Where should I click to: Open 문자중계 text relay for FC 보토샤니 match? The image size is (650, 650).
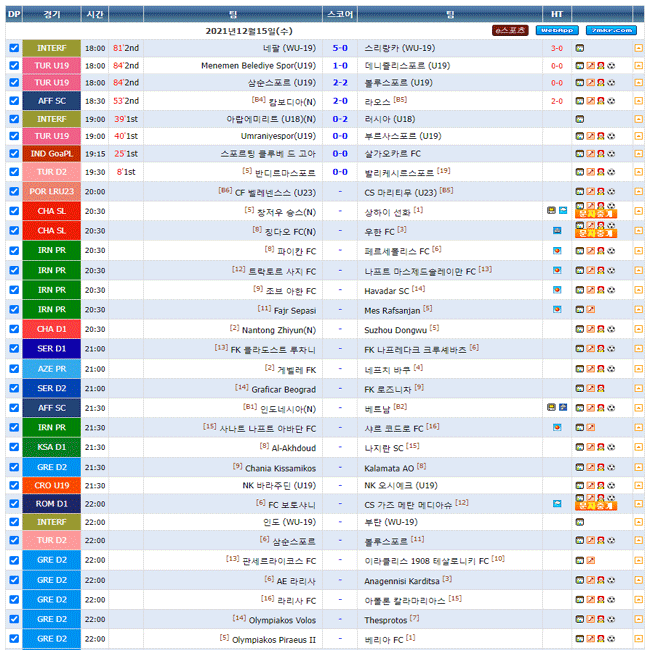click(596, 506)
